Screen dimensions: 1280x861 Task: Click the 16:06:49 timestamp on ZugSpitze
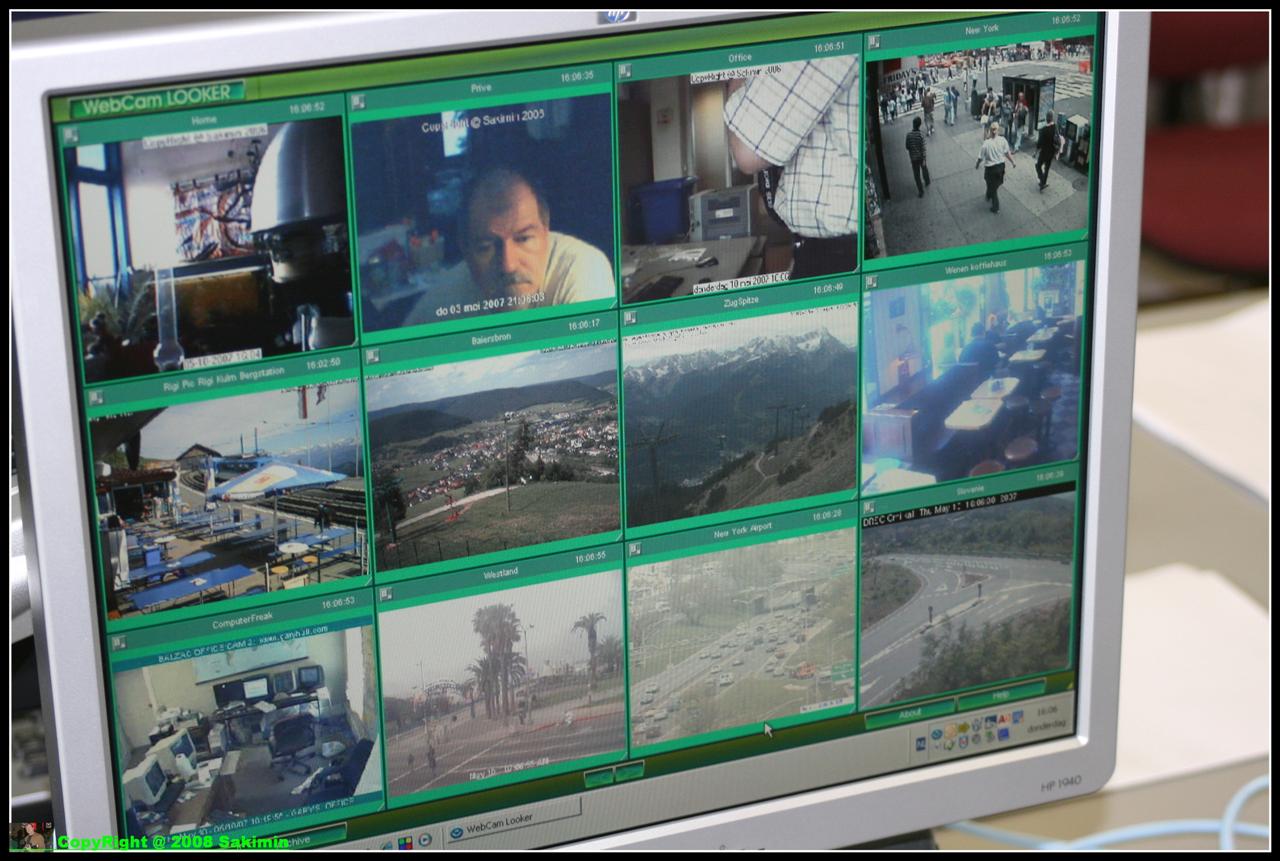pyautogui.click(x=827, y=288)
